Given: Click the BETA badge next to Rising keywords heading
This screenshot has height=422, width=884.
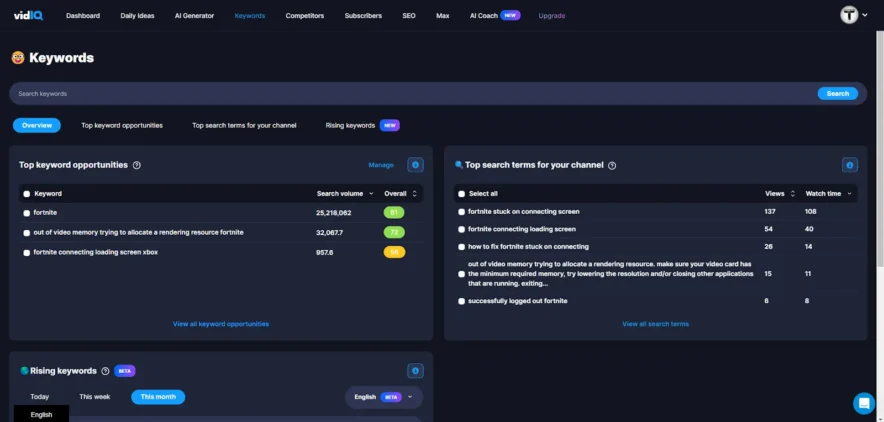Looking at the screenshot, I should pos(125,371).
